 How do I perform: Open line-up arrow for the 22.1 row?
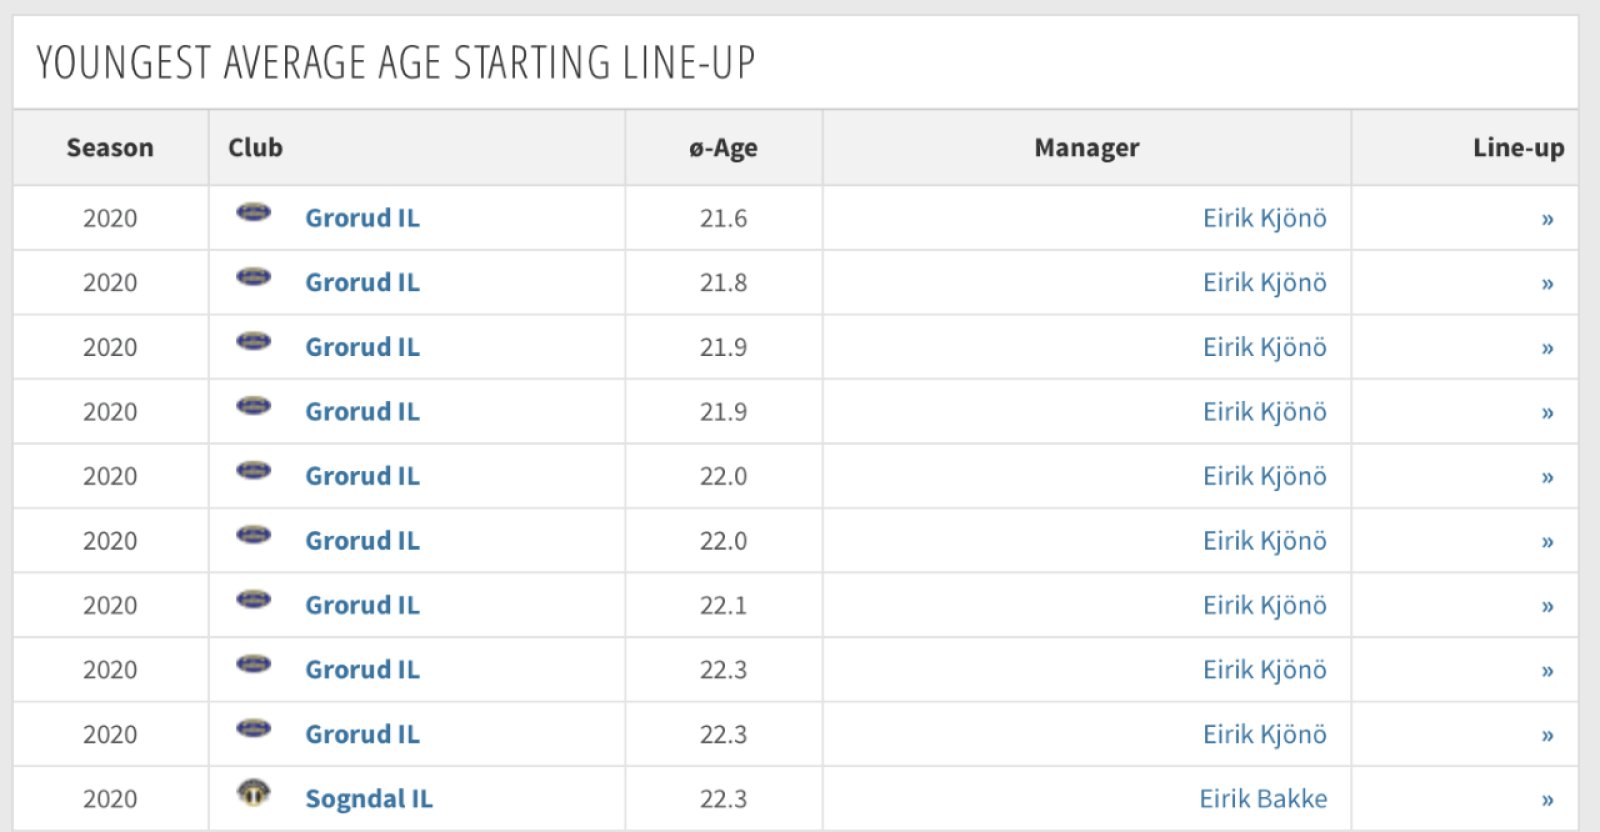[x=1547, y=606]
